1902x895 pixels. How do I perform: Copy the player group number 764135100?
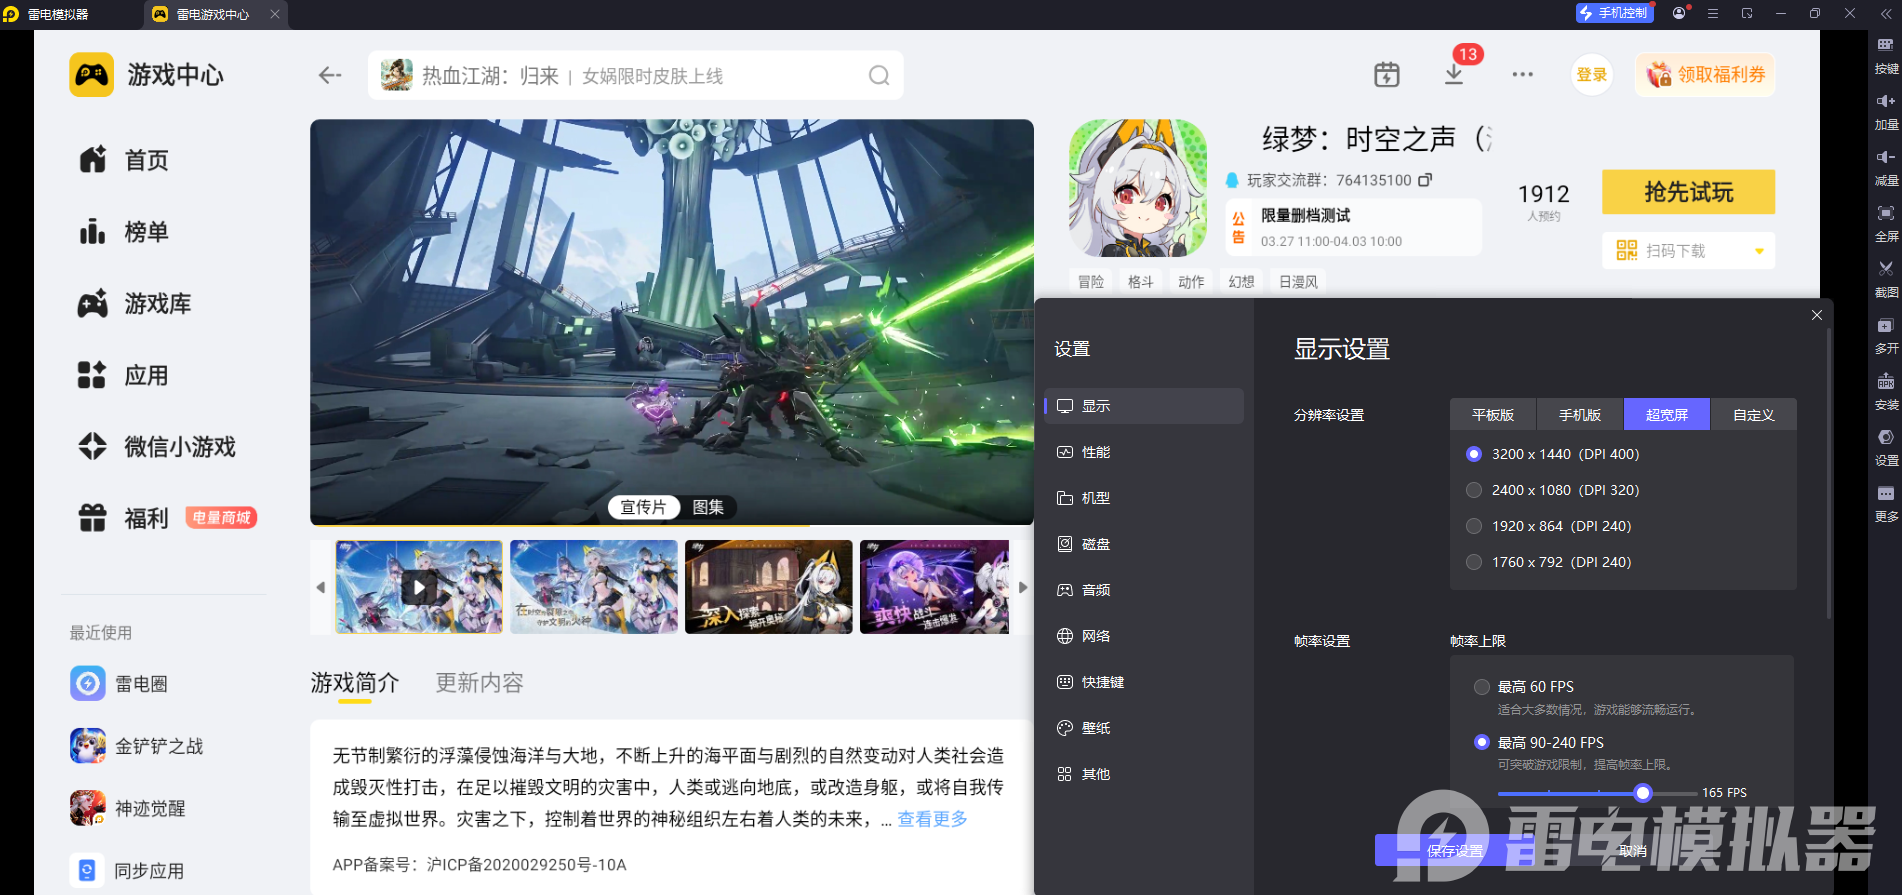coord(1425,180)
